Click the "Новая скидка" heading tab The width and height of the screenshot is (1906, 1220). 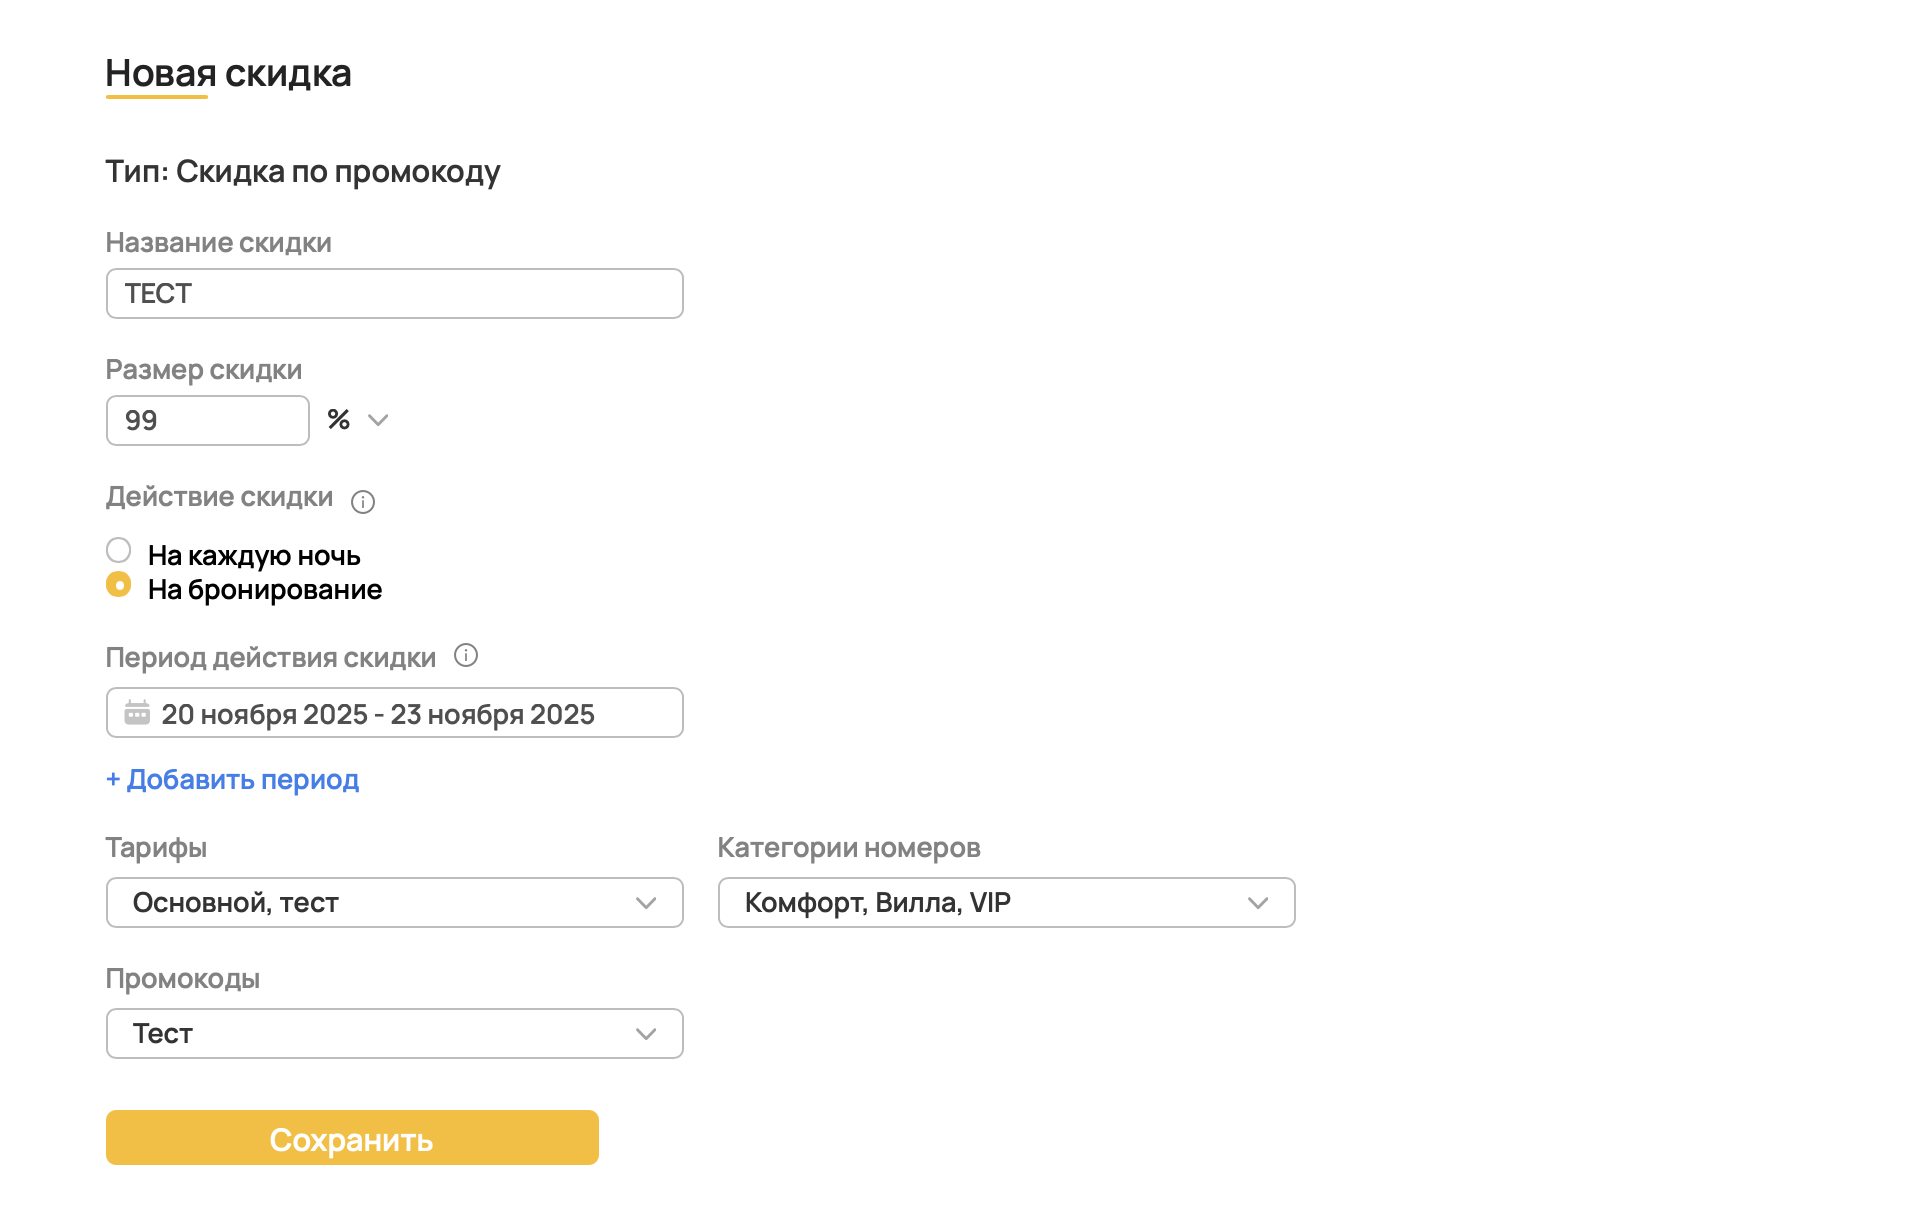(x=228, y=74)
